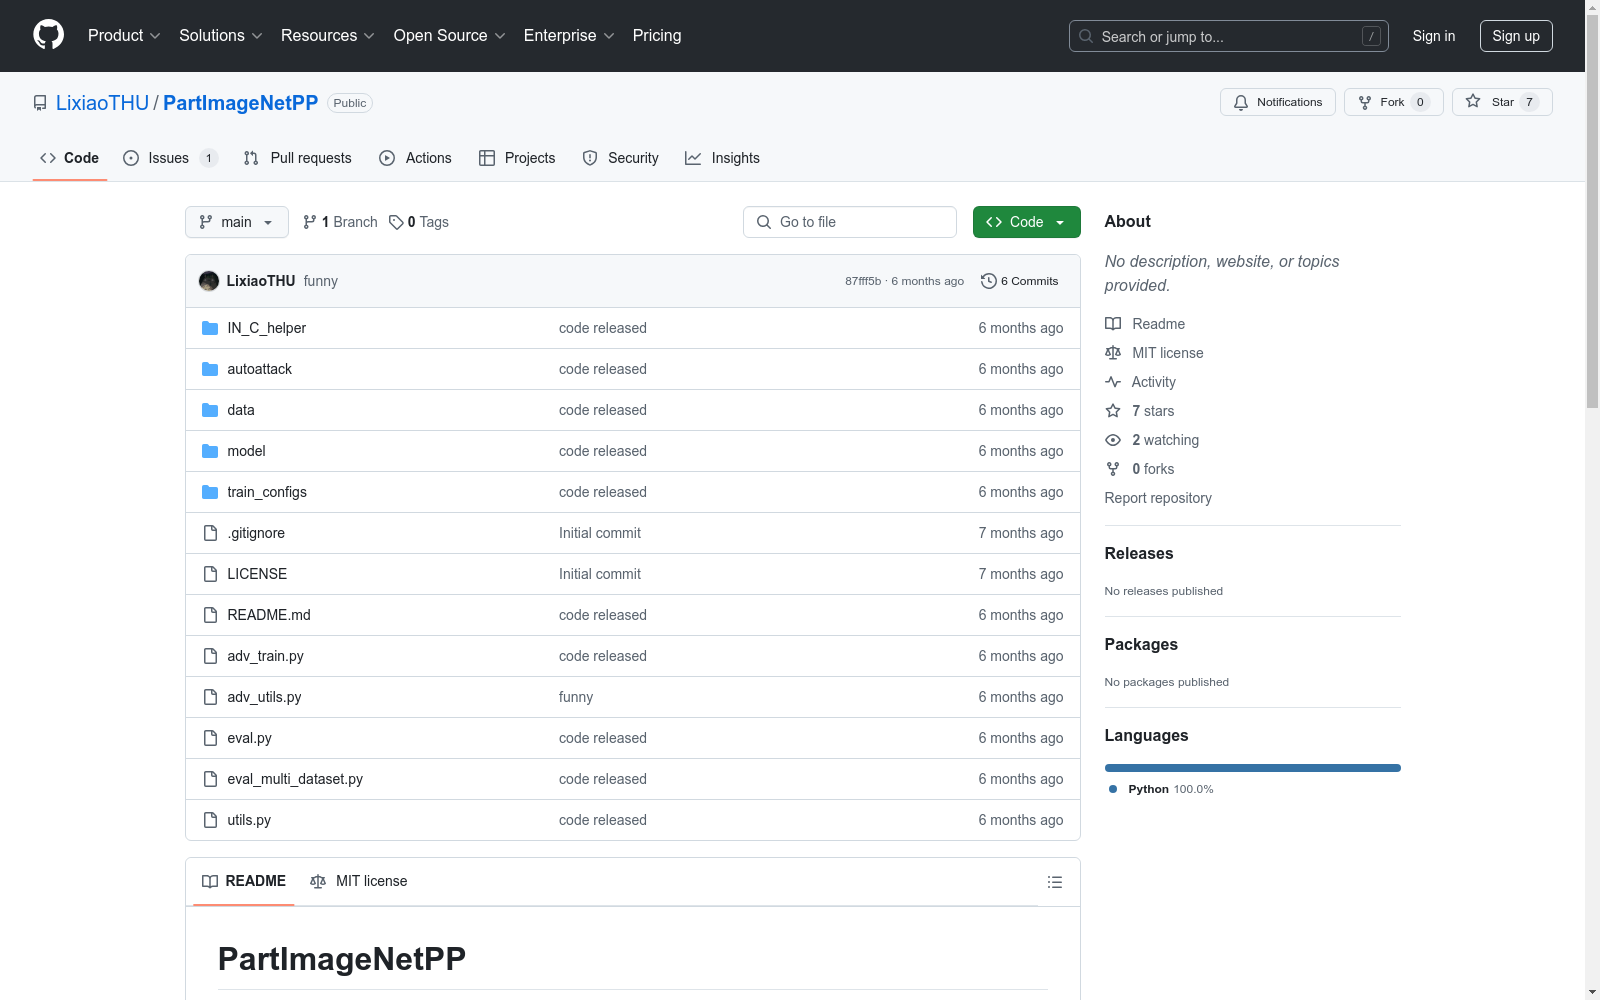This screenshot has height=1000, width=1600.
Task: Switch to the Issues tab
Action: pos(170,158)
